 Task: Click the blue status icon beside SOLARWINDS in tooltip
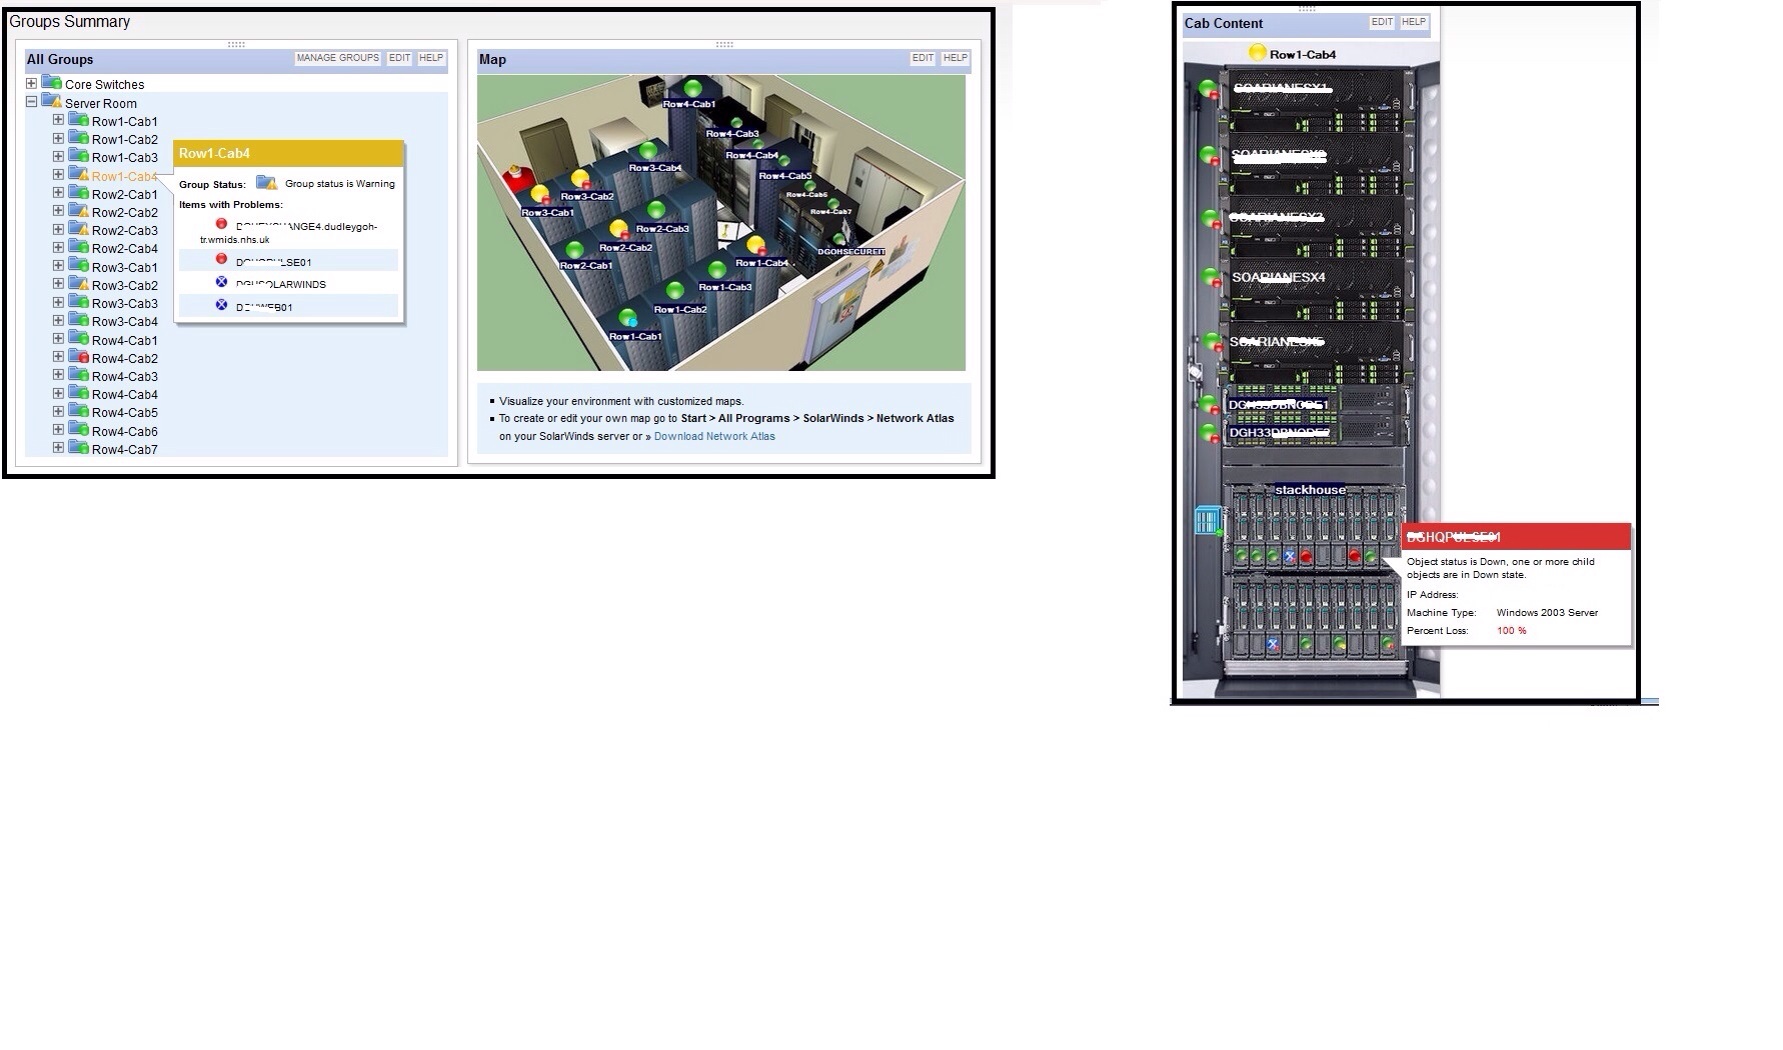(x=222, y=283)
